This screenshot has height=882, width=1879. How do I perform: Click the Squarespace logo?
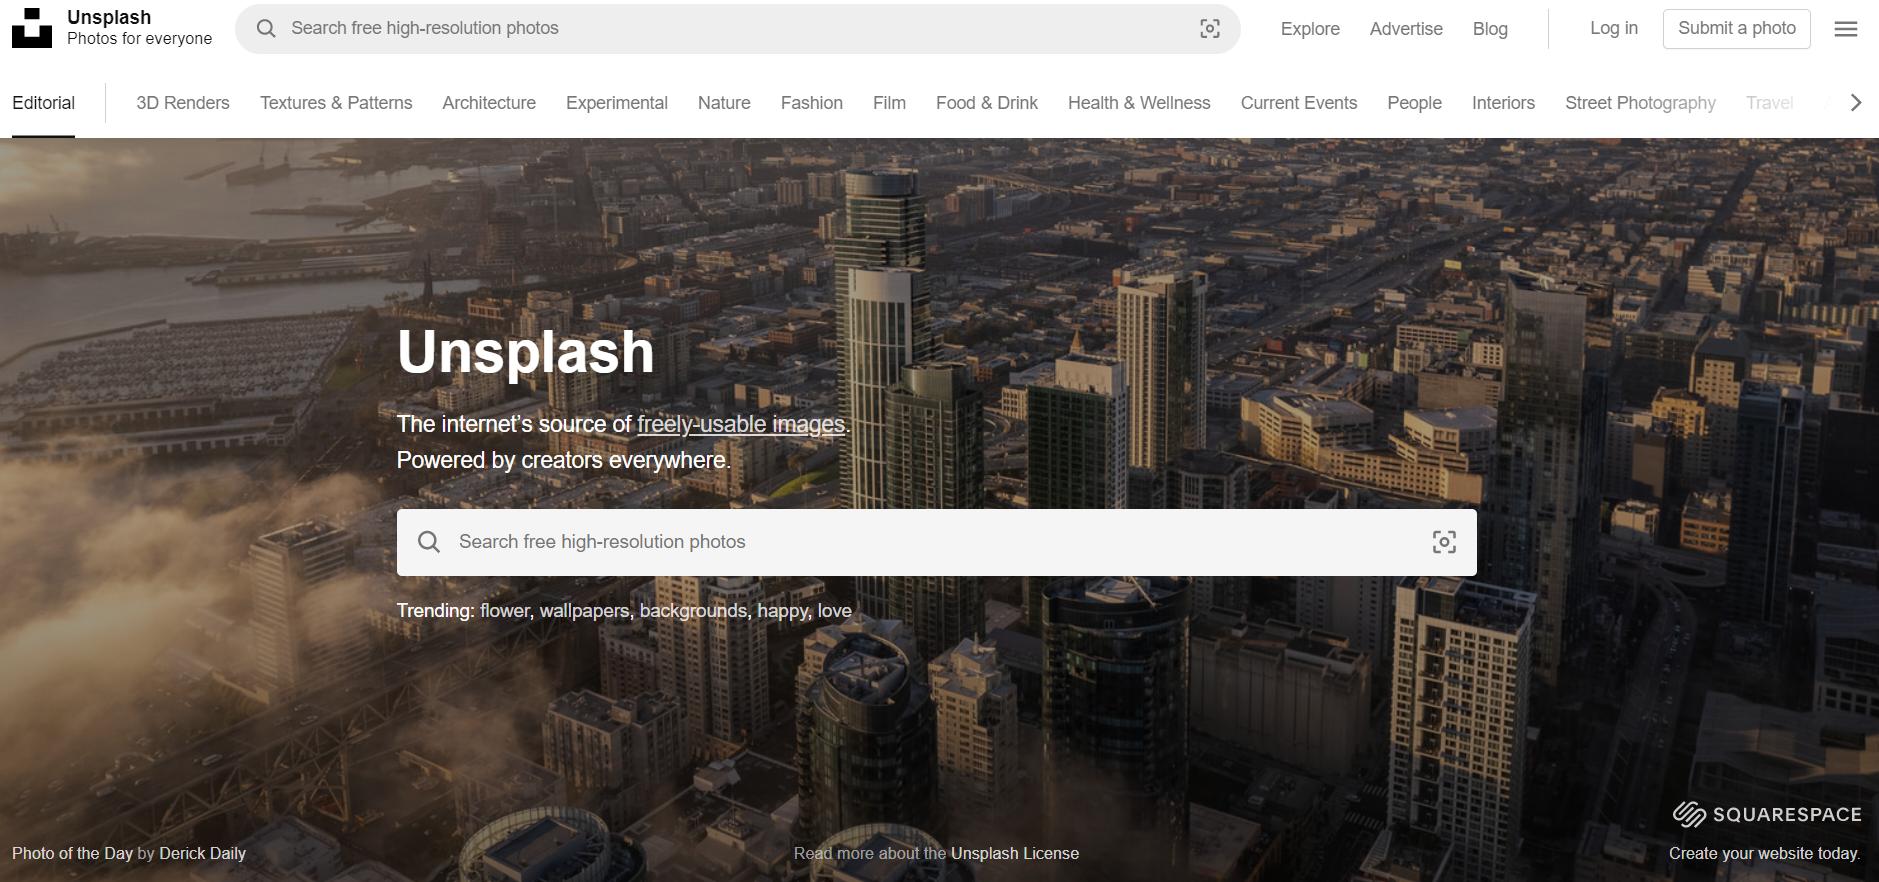click(x=1767, y=814)
